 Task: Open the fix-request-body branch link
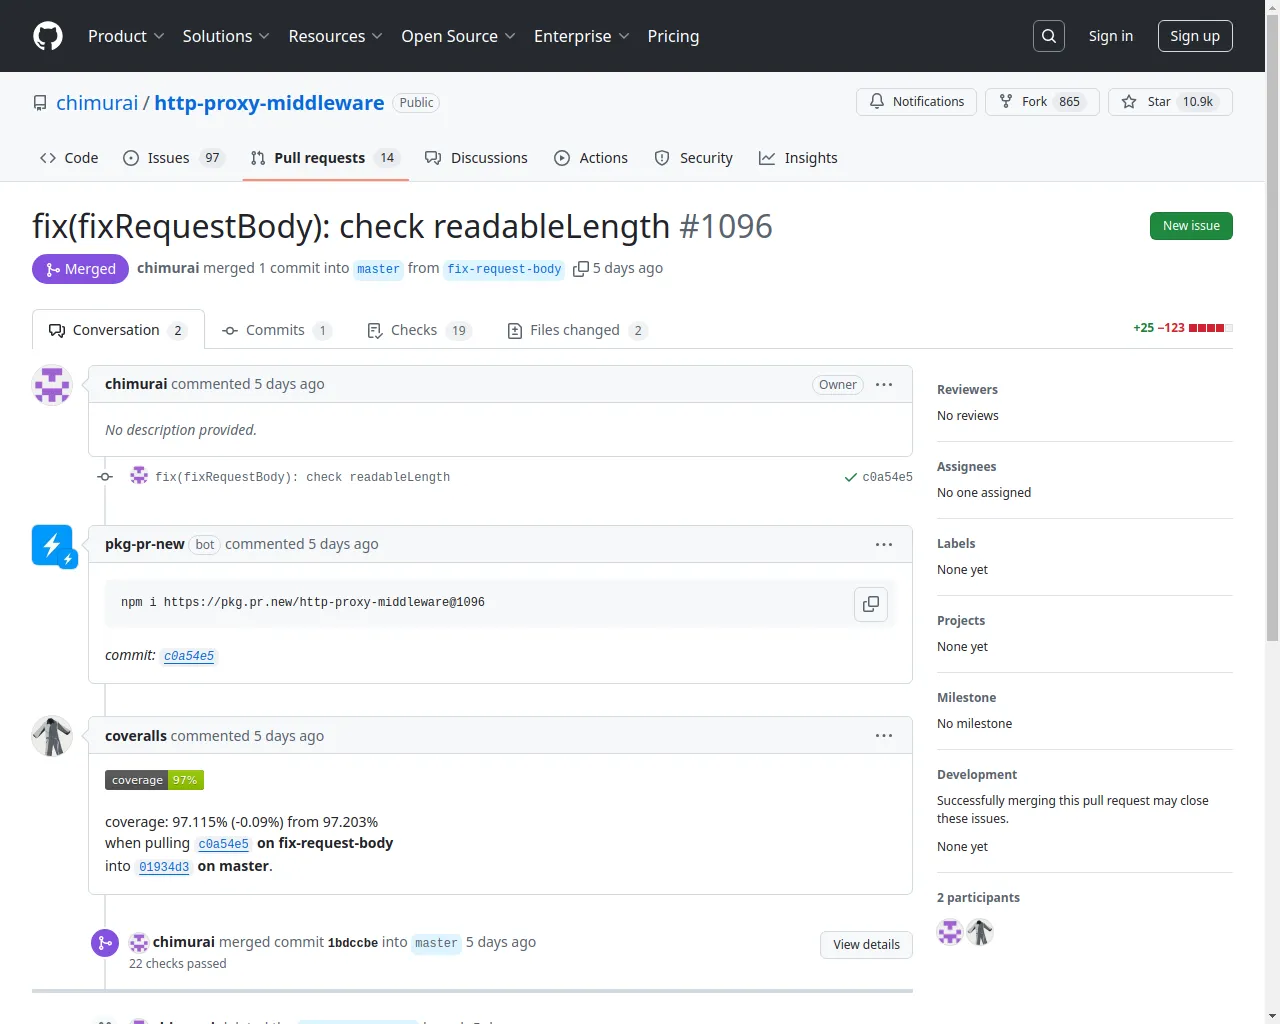click(x=504, y=269)
